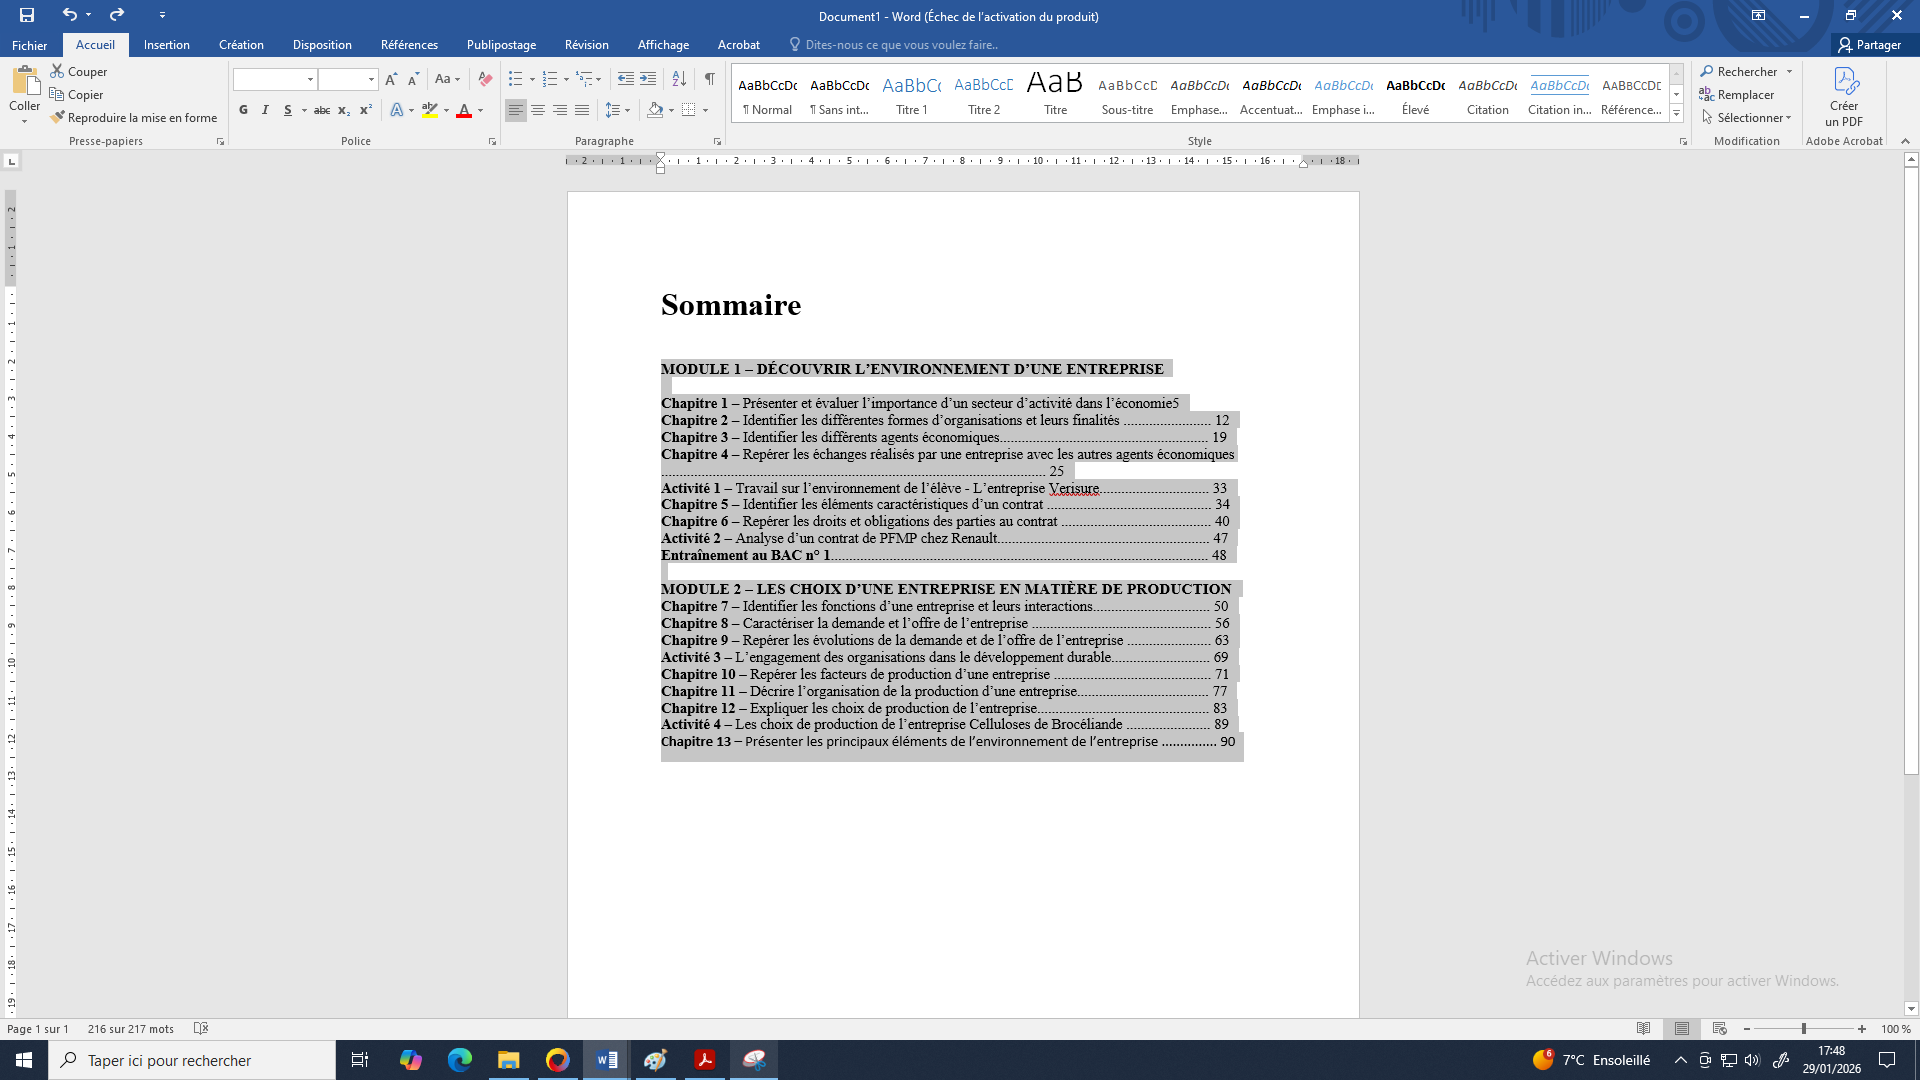Toggle strikethrough formatting

click(x=321, y=110)
